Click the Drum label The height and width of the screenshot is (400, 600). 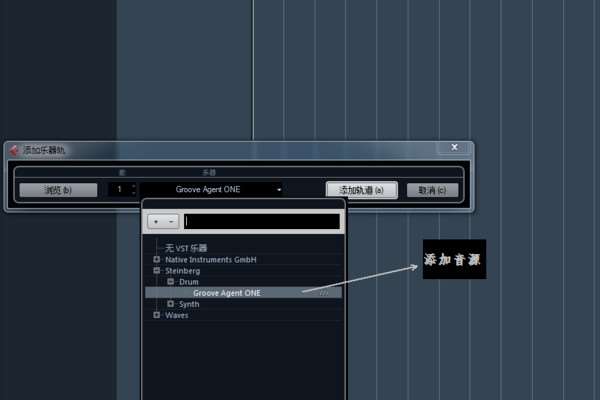point(189,282)
